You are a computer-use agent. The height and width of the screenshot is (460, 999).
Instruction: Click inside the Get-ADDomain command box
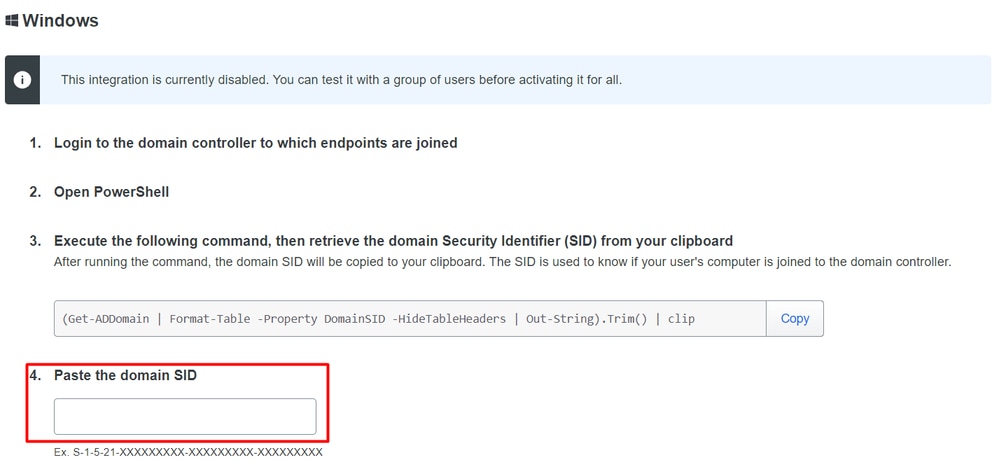point(410,319)
